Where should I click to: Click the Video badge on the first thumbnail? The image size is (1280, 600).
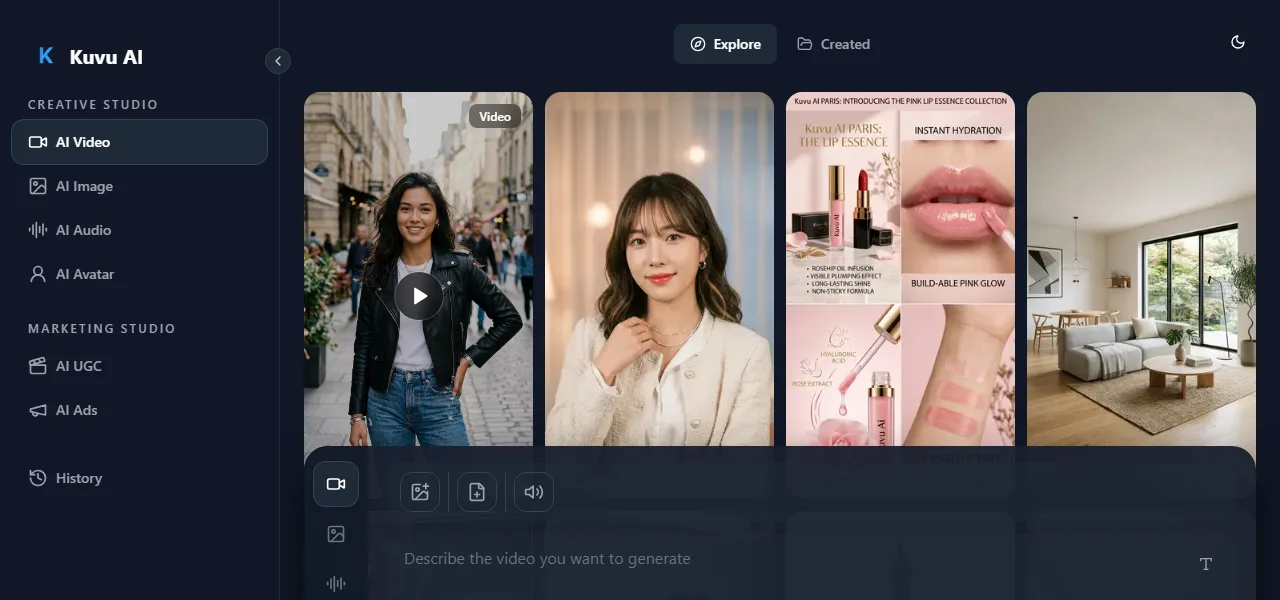point(495,116)
